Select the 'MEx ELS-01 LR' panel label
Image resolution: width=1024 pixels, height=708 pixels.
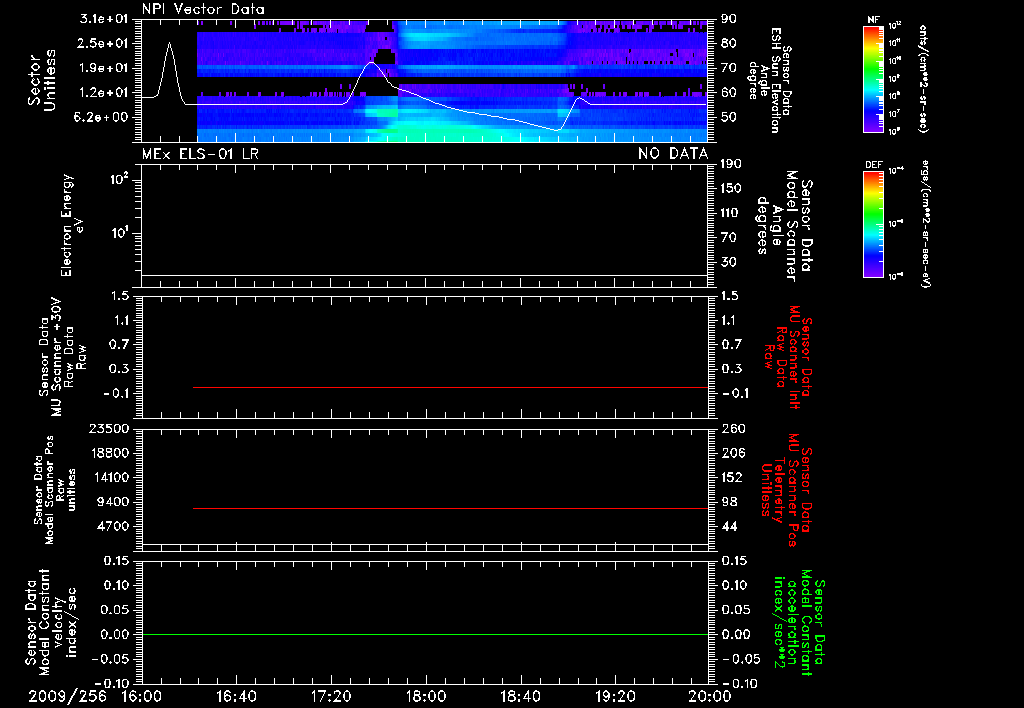tap(200, 154)
